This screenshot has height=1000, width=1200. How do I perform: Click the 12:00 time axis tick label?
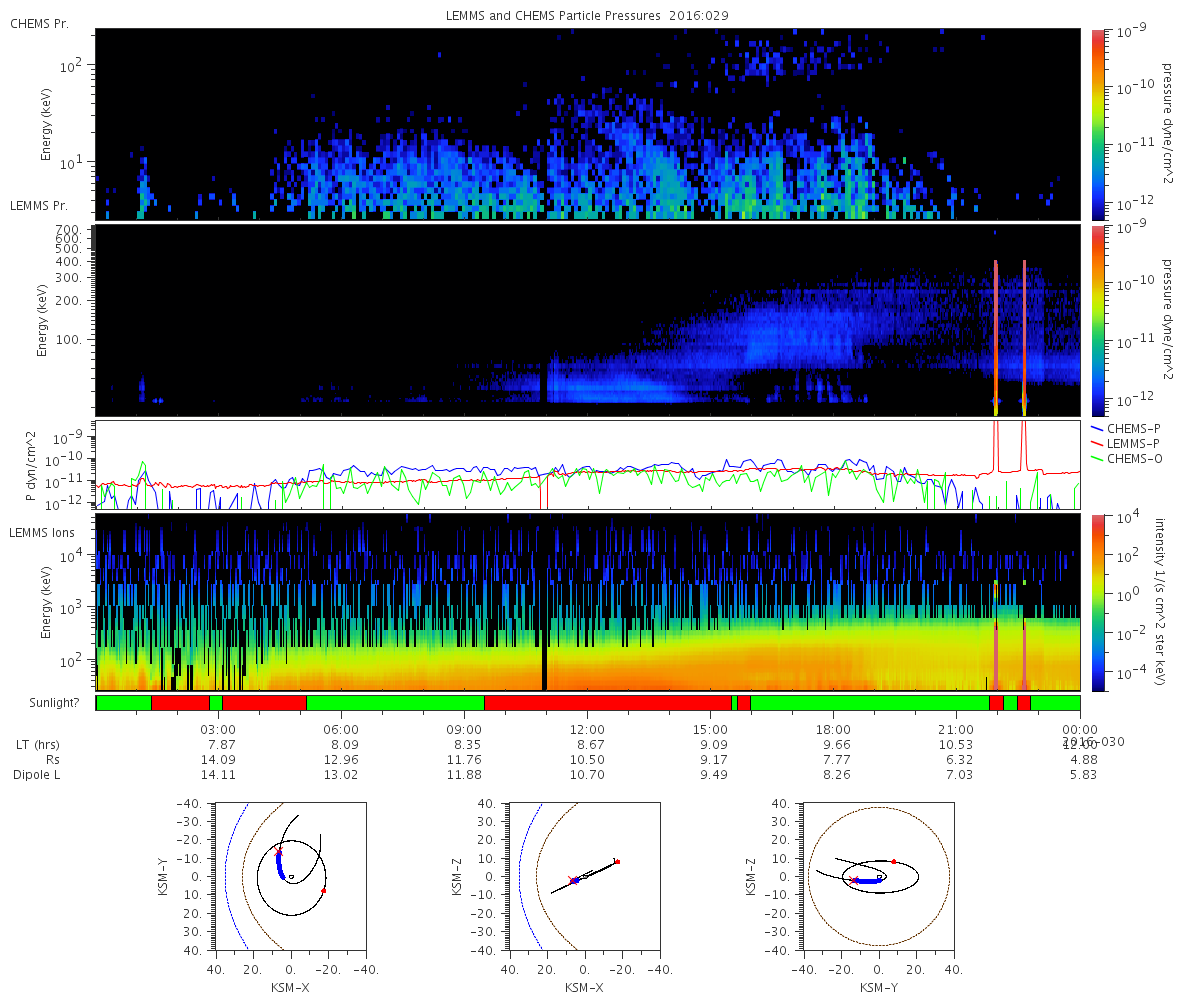tap(588, 729)
